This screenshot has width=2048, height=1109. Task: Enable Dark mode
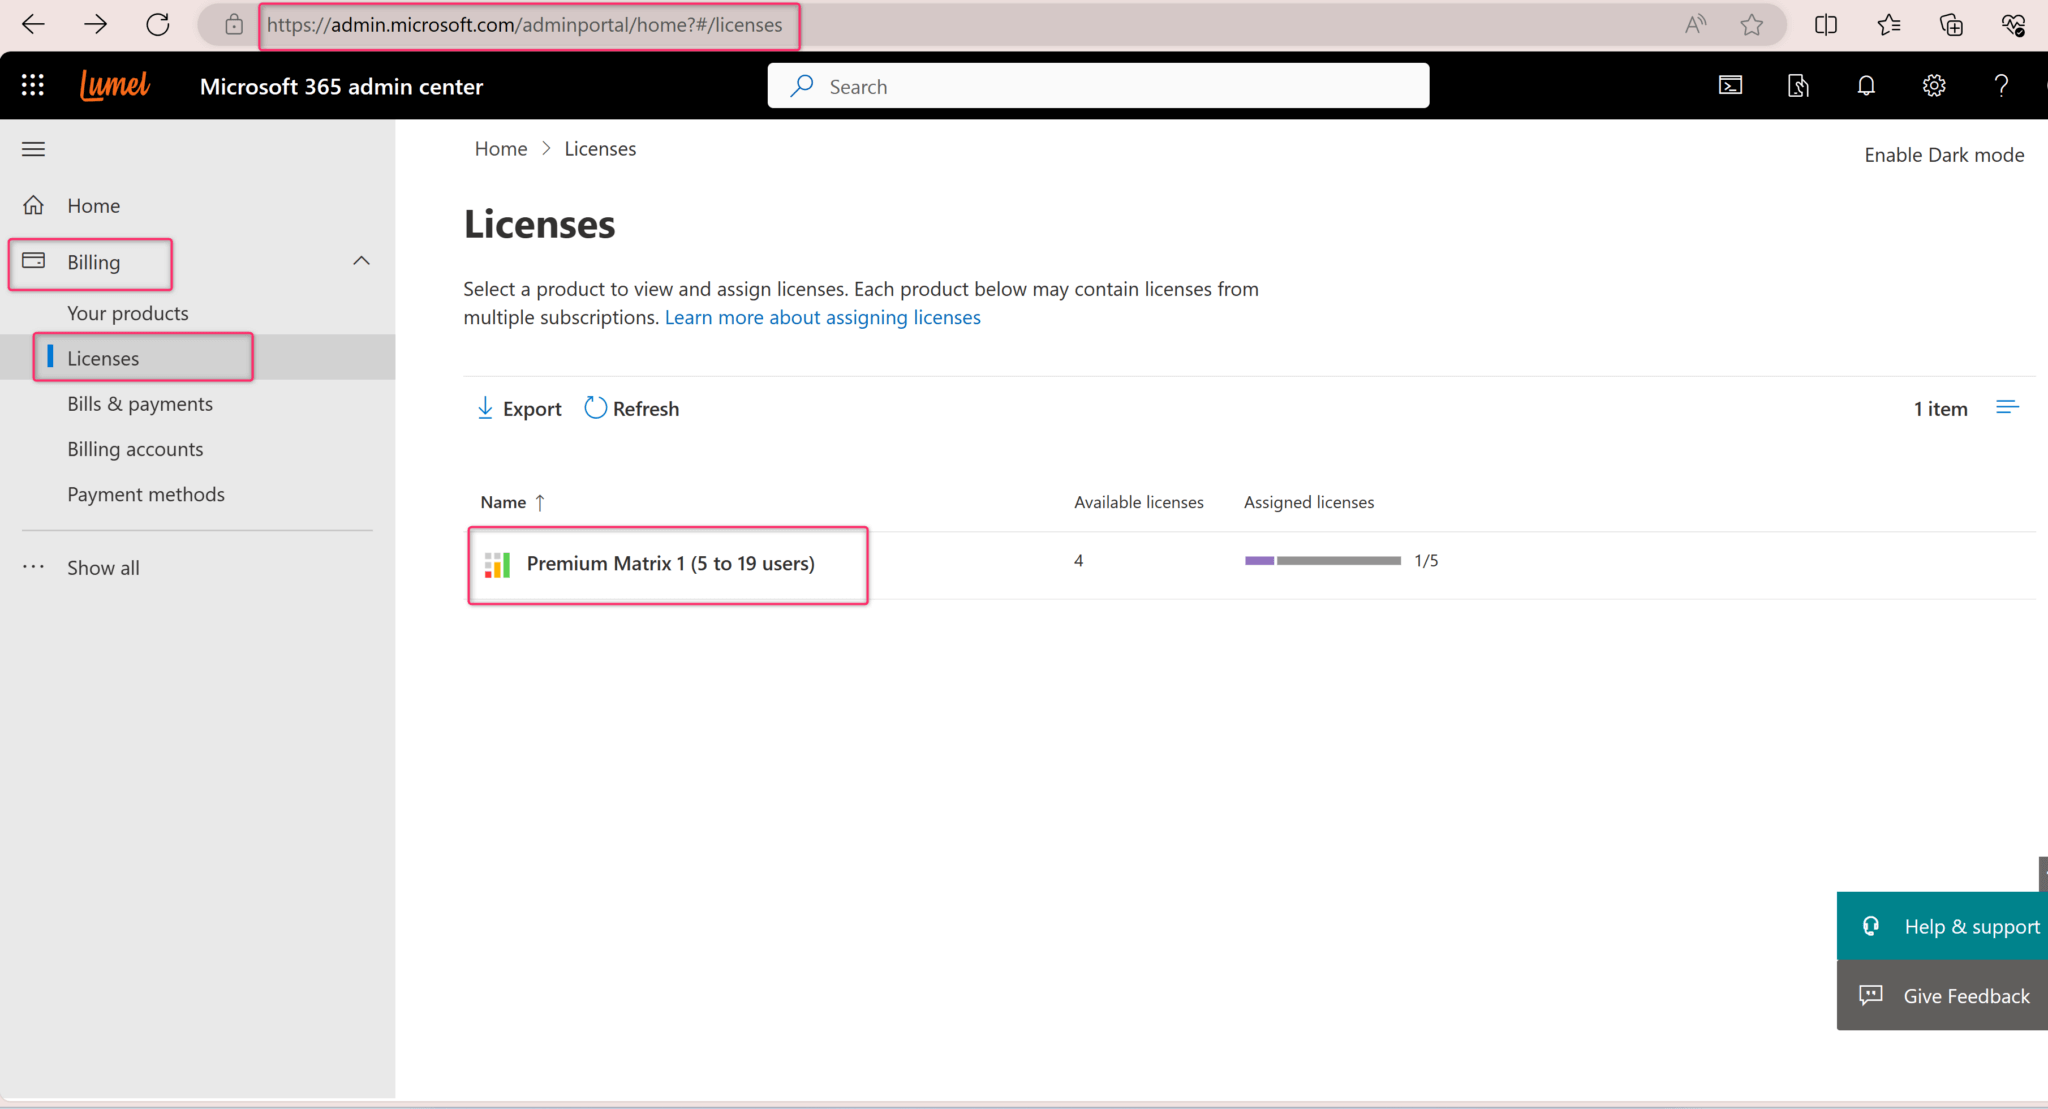click(1942, 154)
